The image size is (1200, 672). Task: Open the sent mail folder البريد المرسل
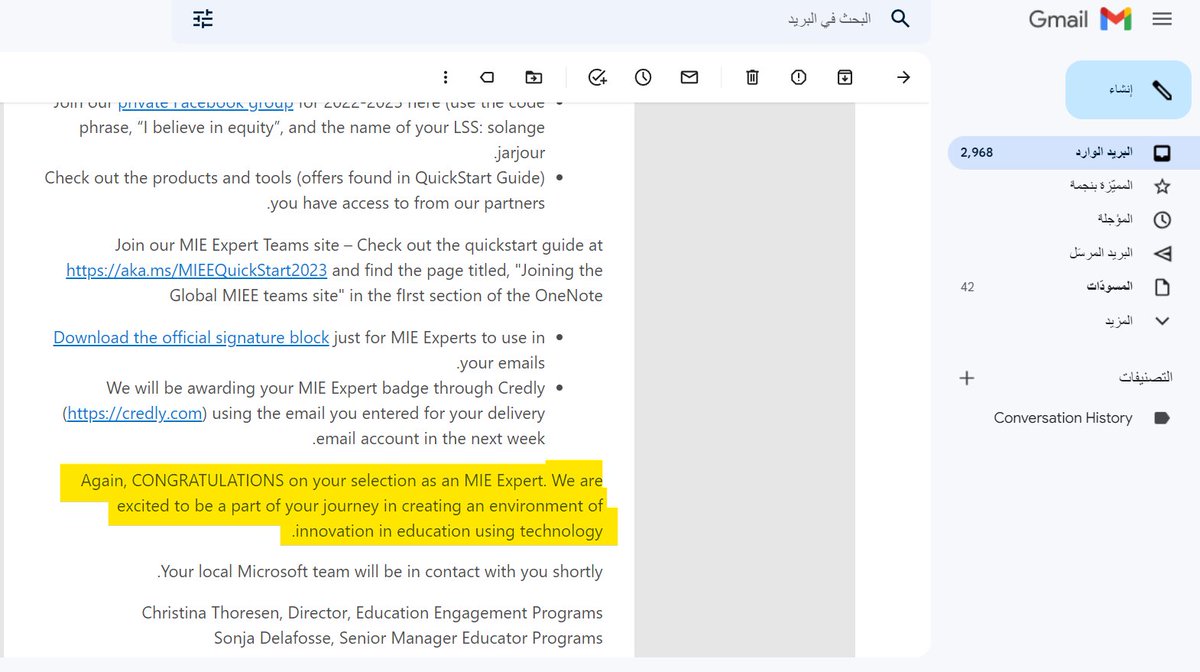click(x=1101, y=253)
